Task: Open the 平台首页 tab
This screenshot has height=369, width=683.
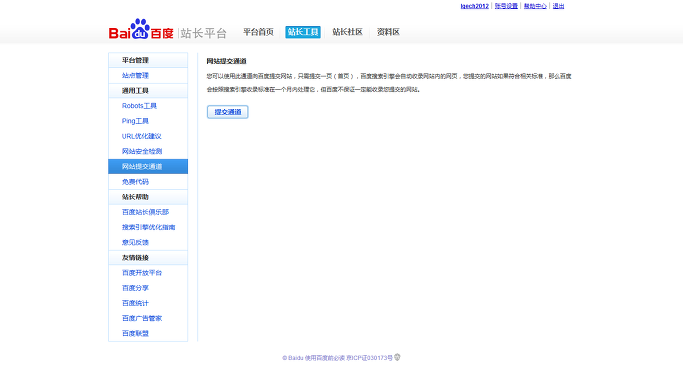Action: 258,32
